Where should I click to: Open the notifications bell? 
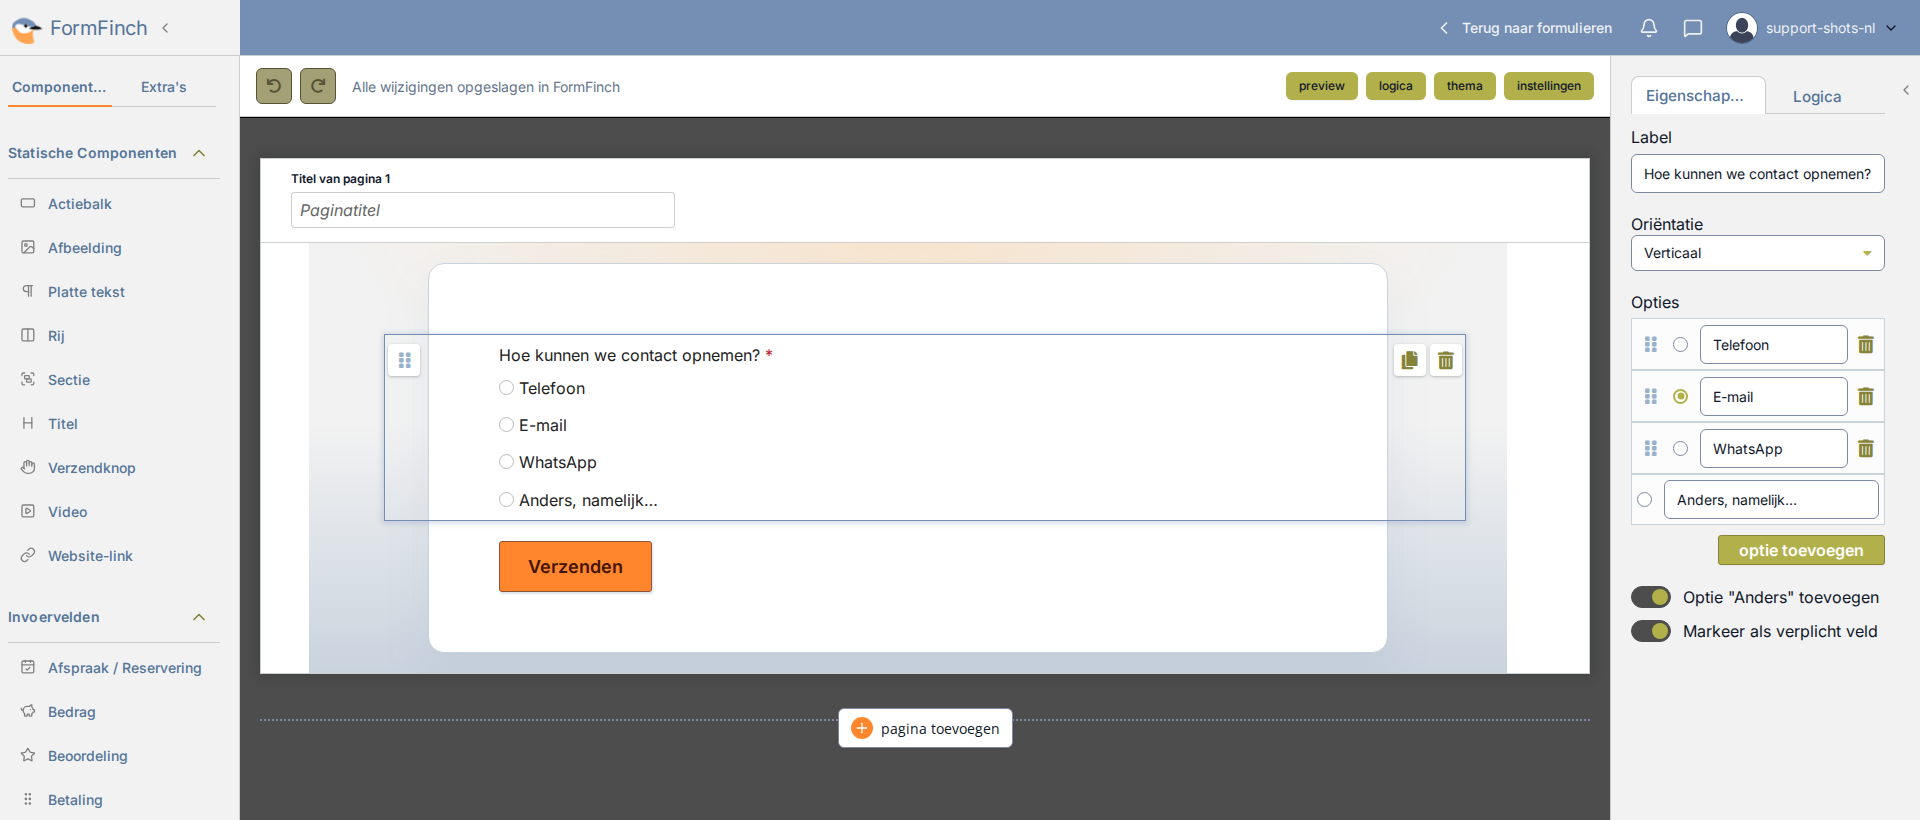click(x=1649, y=28)
